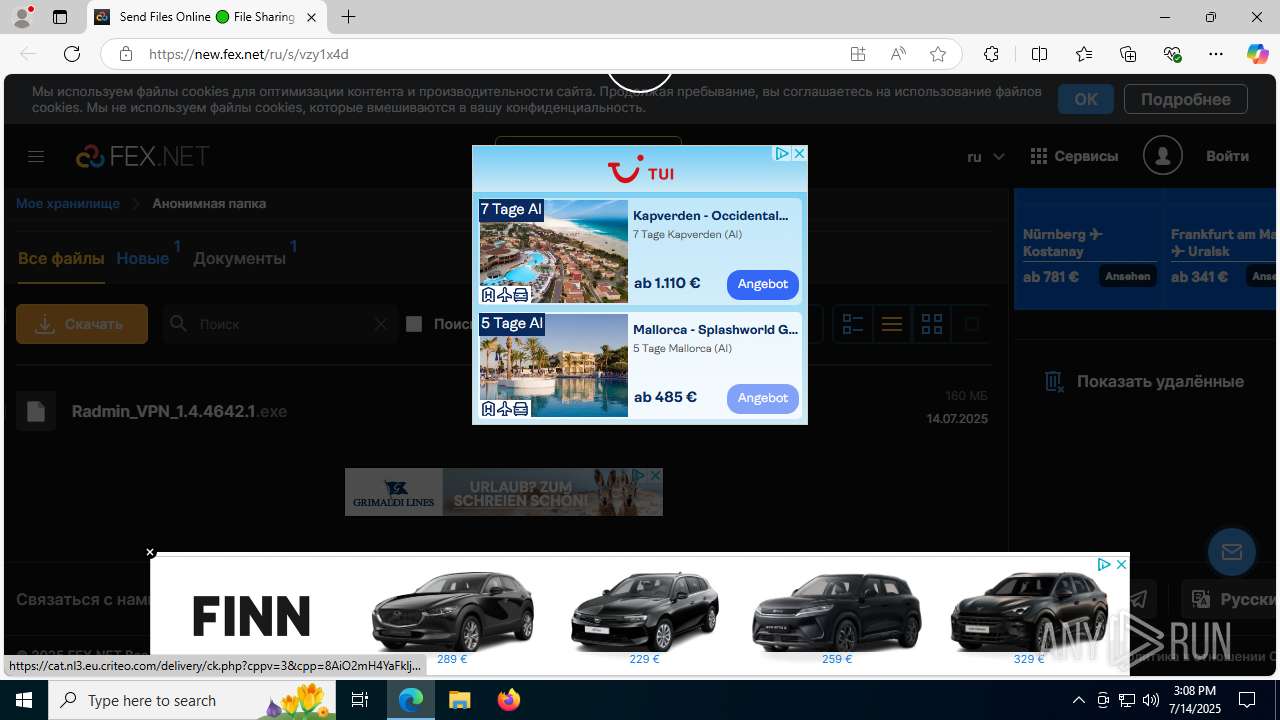1280x720 pixels.
Task: Clear the search field with X
Action: tap(380, 324)
